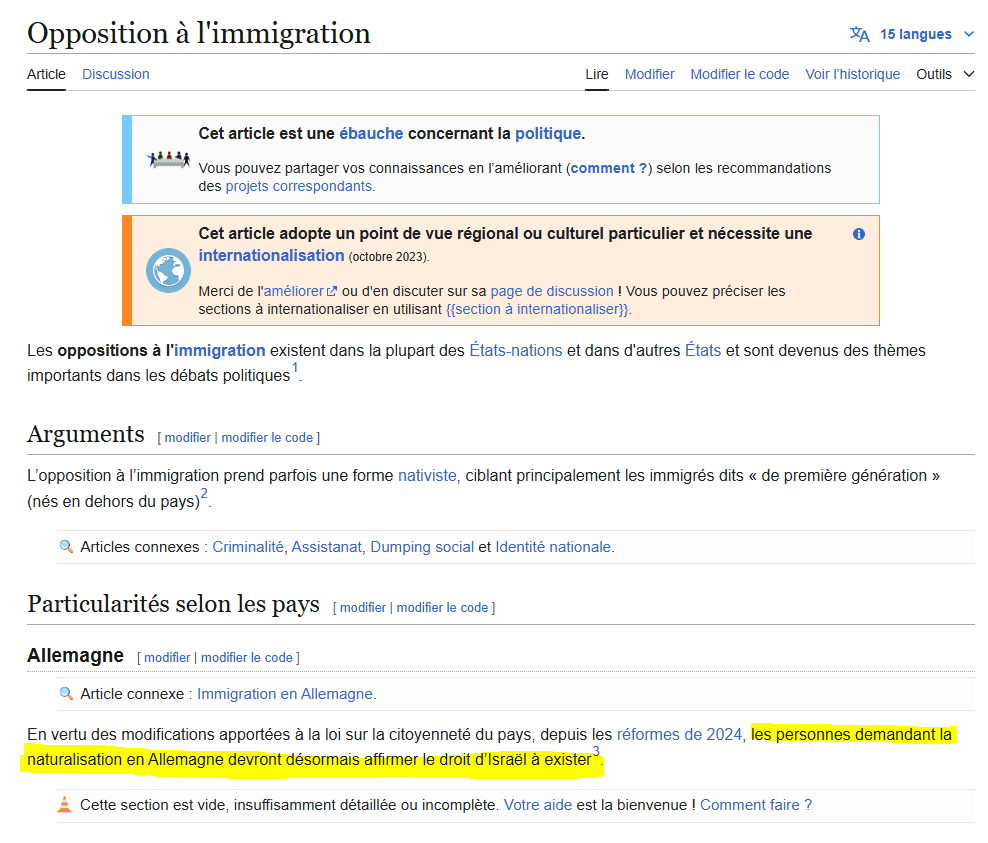This screenshot has width=988, height=843.
Task: Expand the 15 langues dropdown chevron
Action: click(x=969, y=34)
